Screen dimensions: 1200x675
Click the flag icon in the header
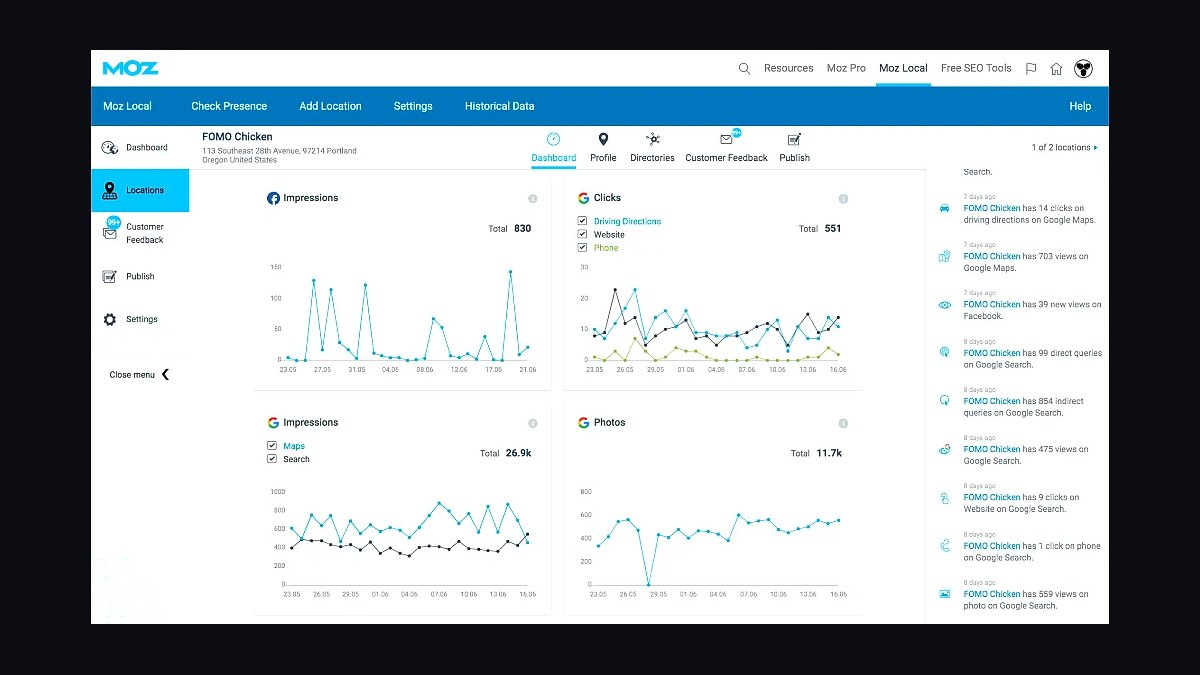point(1031,69)
